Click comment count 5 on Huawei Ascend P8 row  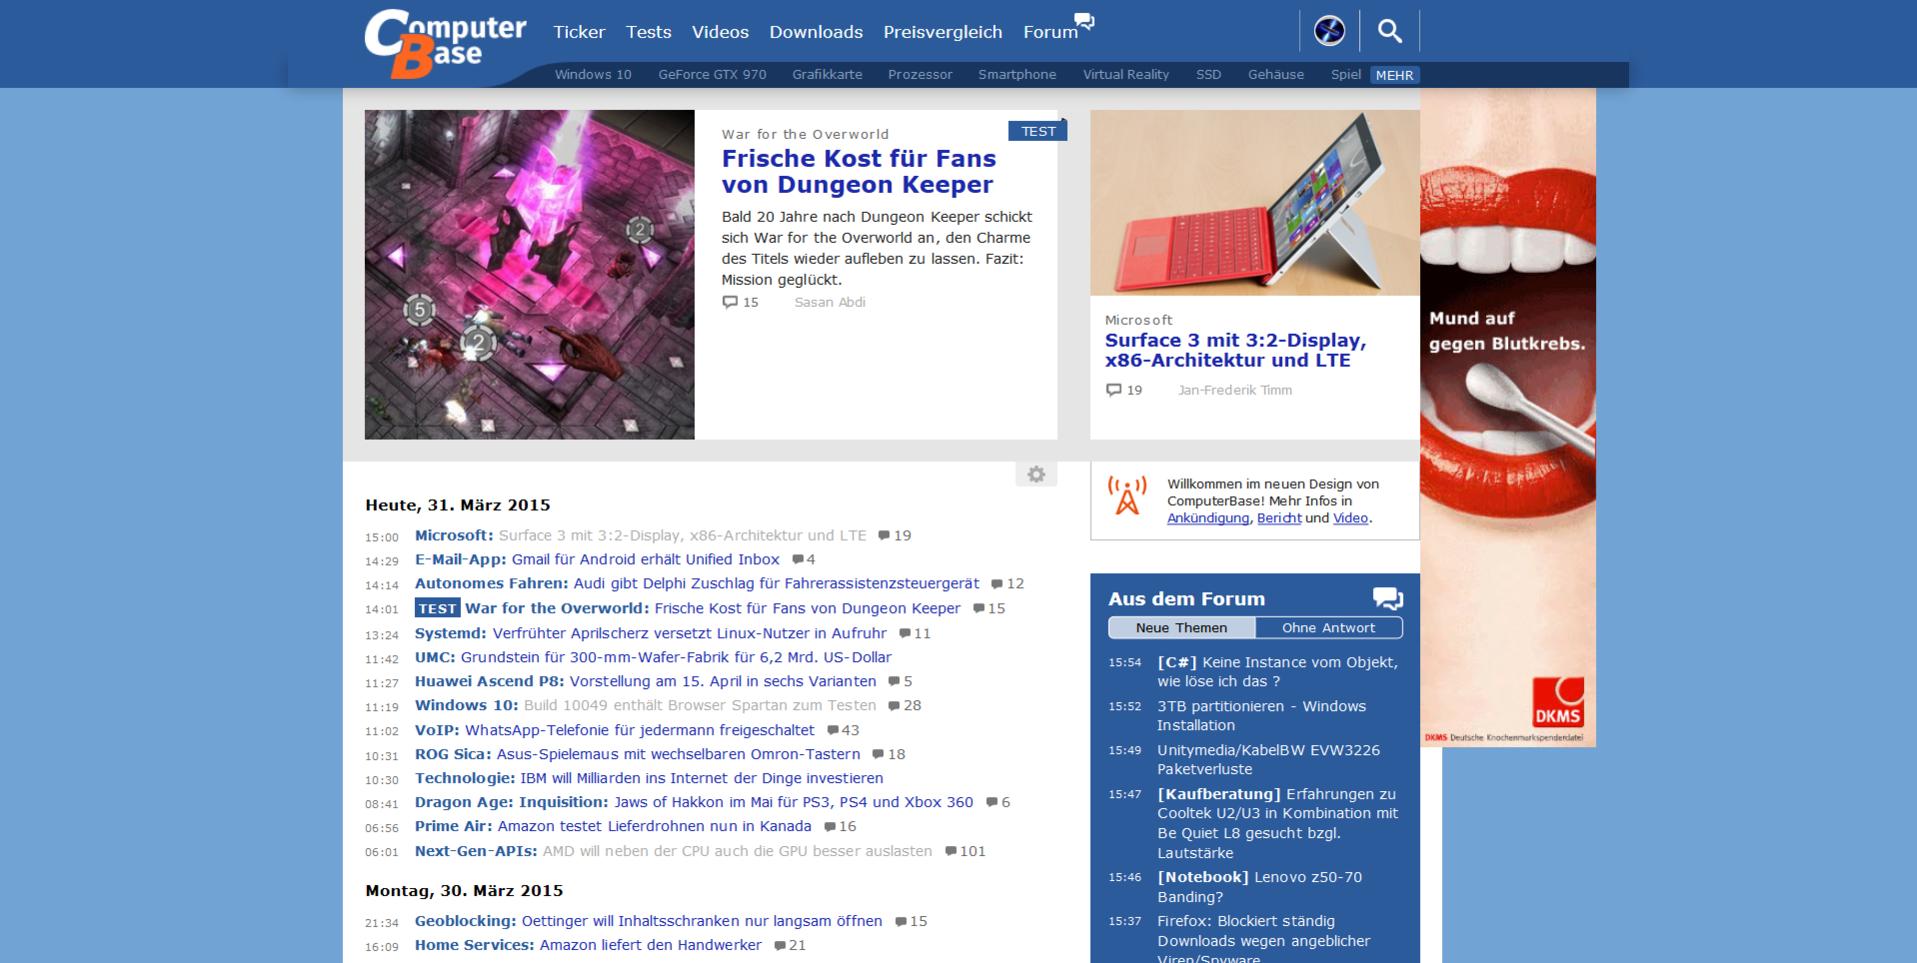pos(900,682)
